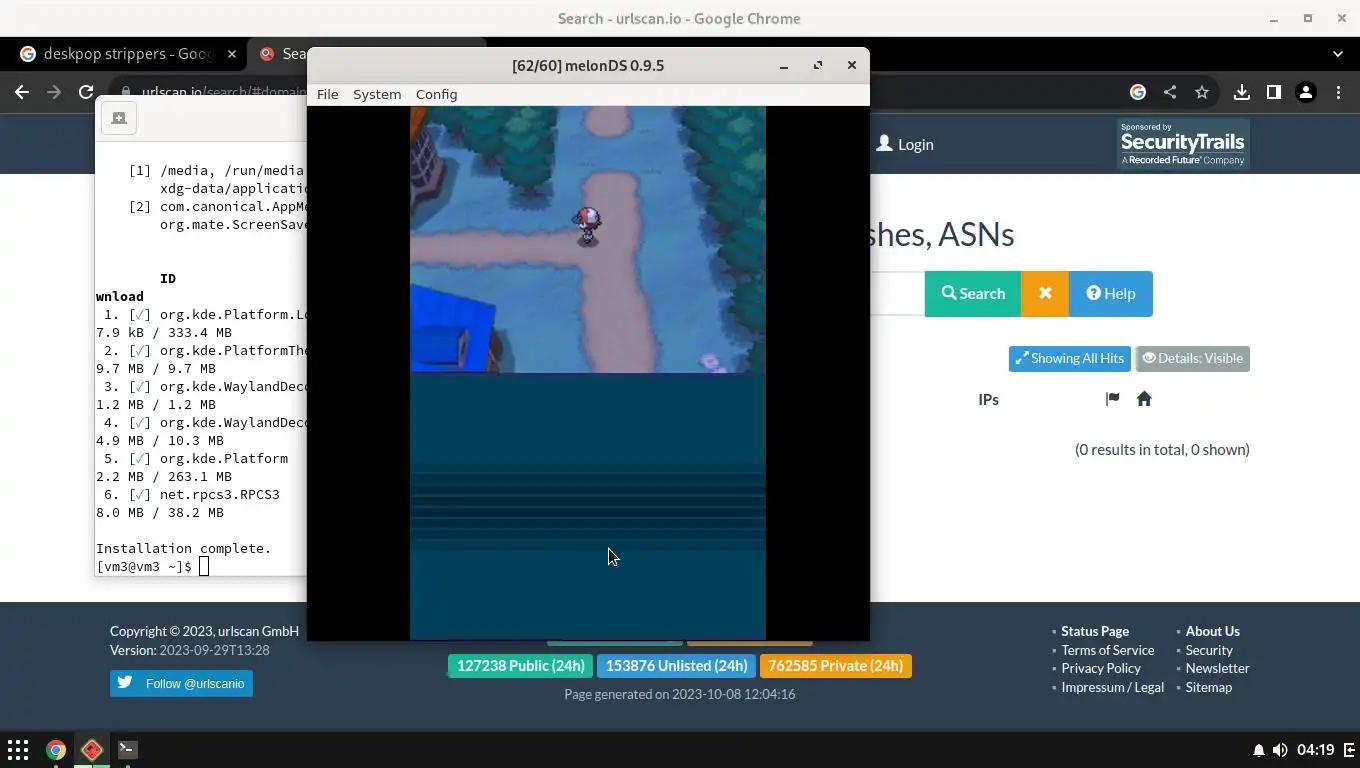
Task: Open the Chrome profile avatar
Action: pyautogui.click(x=1305, y=92)
